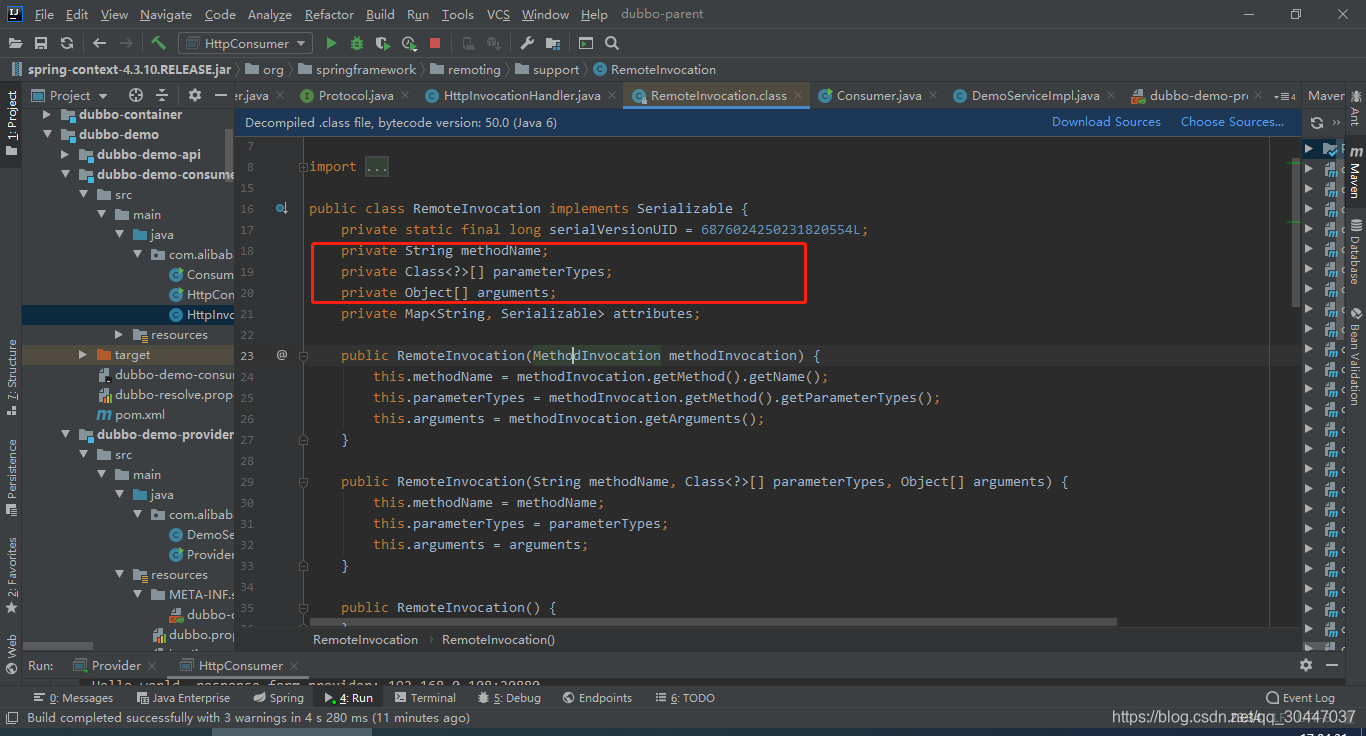This screenshot has width=1366, height=736.
Task: Open the TODO tool window
Action: tap(683, 698)
